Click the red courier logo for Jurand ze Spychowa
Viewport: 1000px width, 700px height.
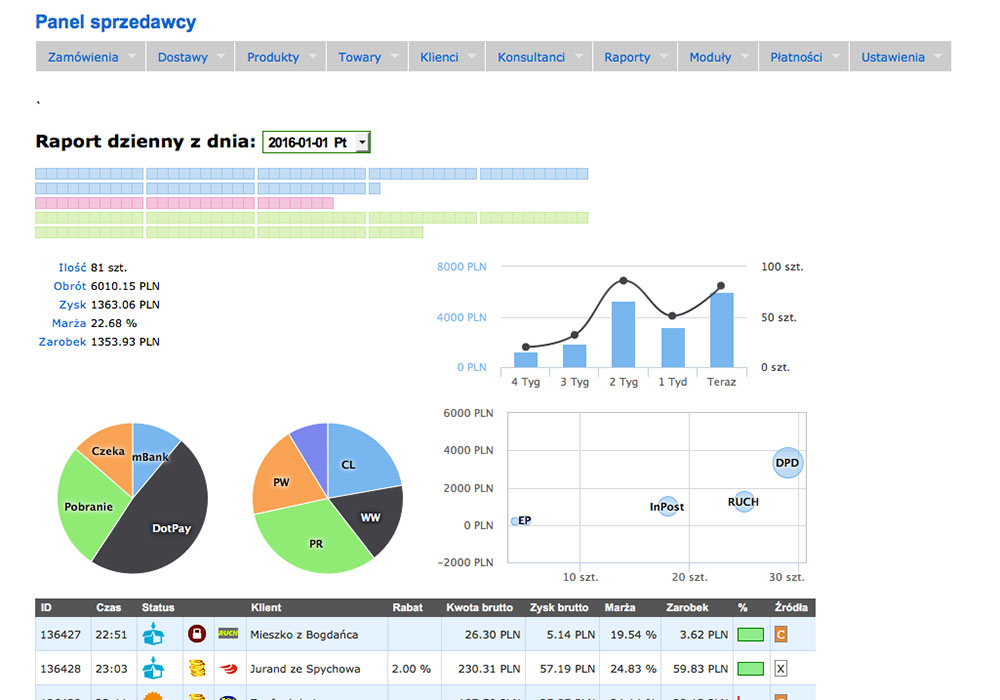tap(228, 669)
